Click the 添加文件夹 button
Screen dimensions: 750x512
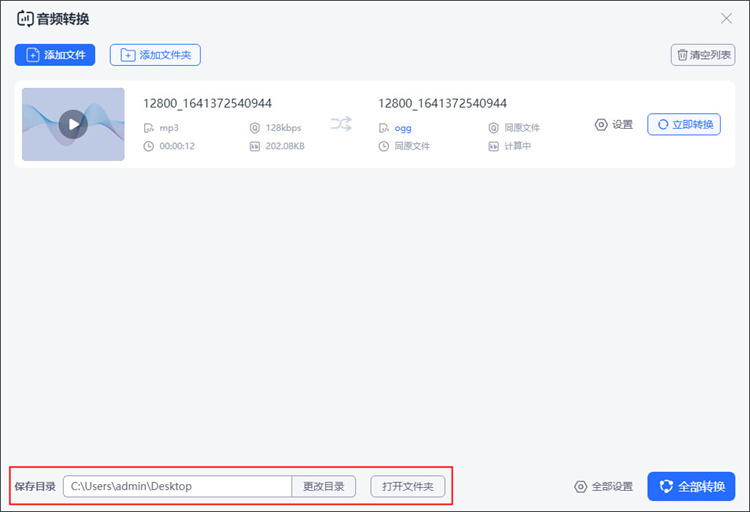155,55
